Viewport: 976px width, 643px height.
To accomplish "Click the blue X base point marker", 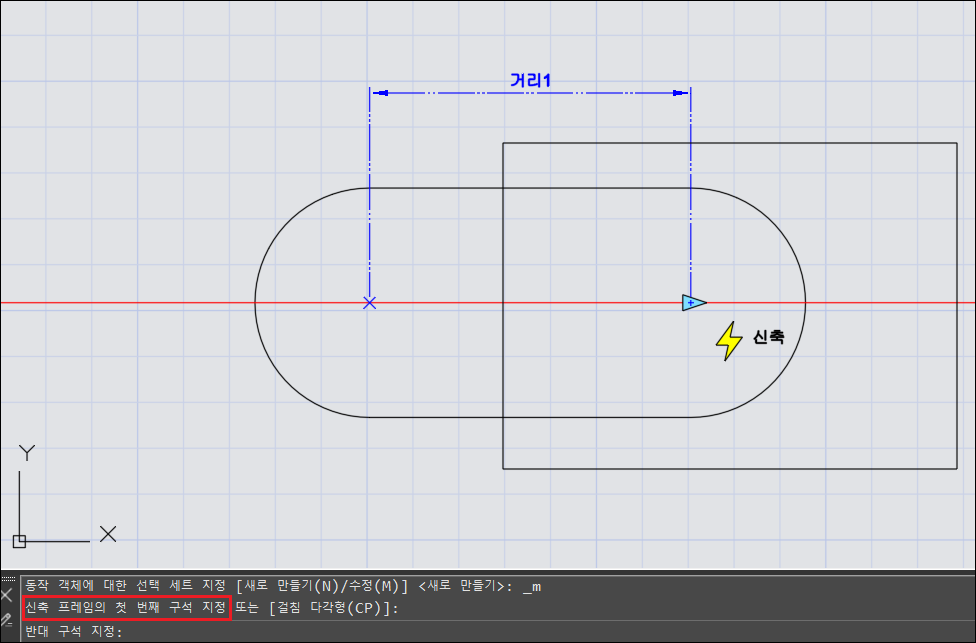I will [370, 303].
